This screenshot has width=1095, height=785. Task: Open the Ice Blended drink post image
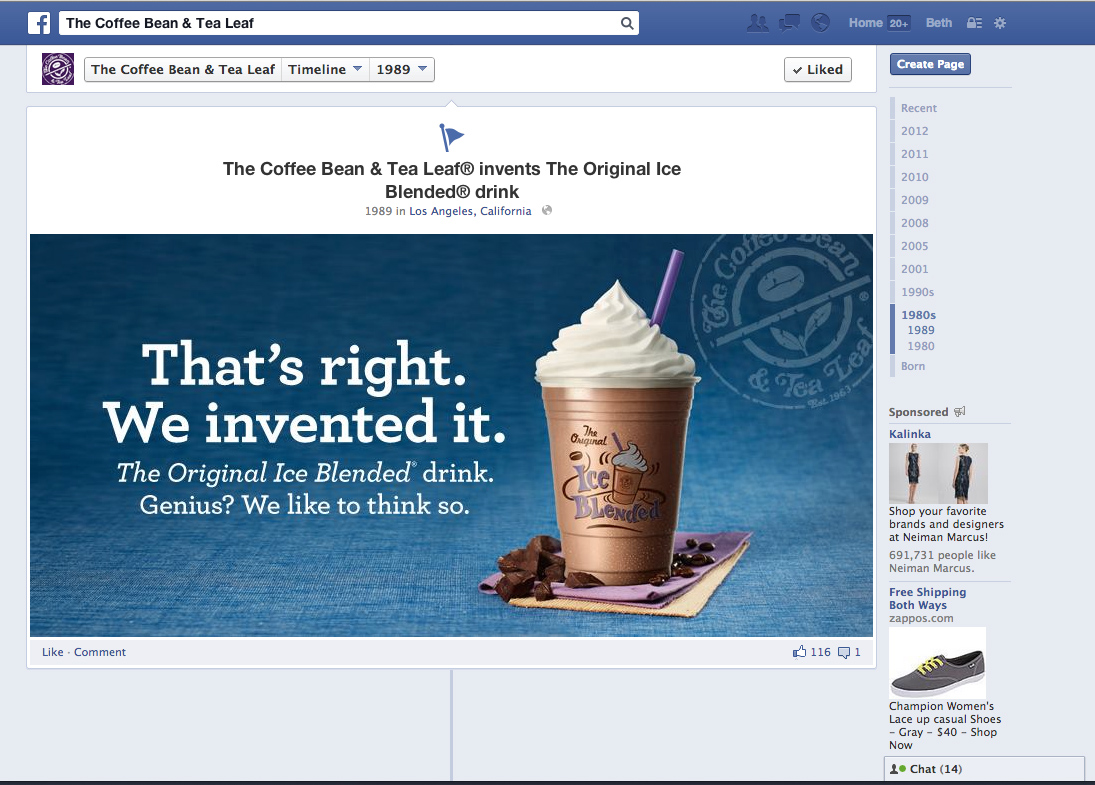451,435
